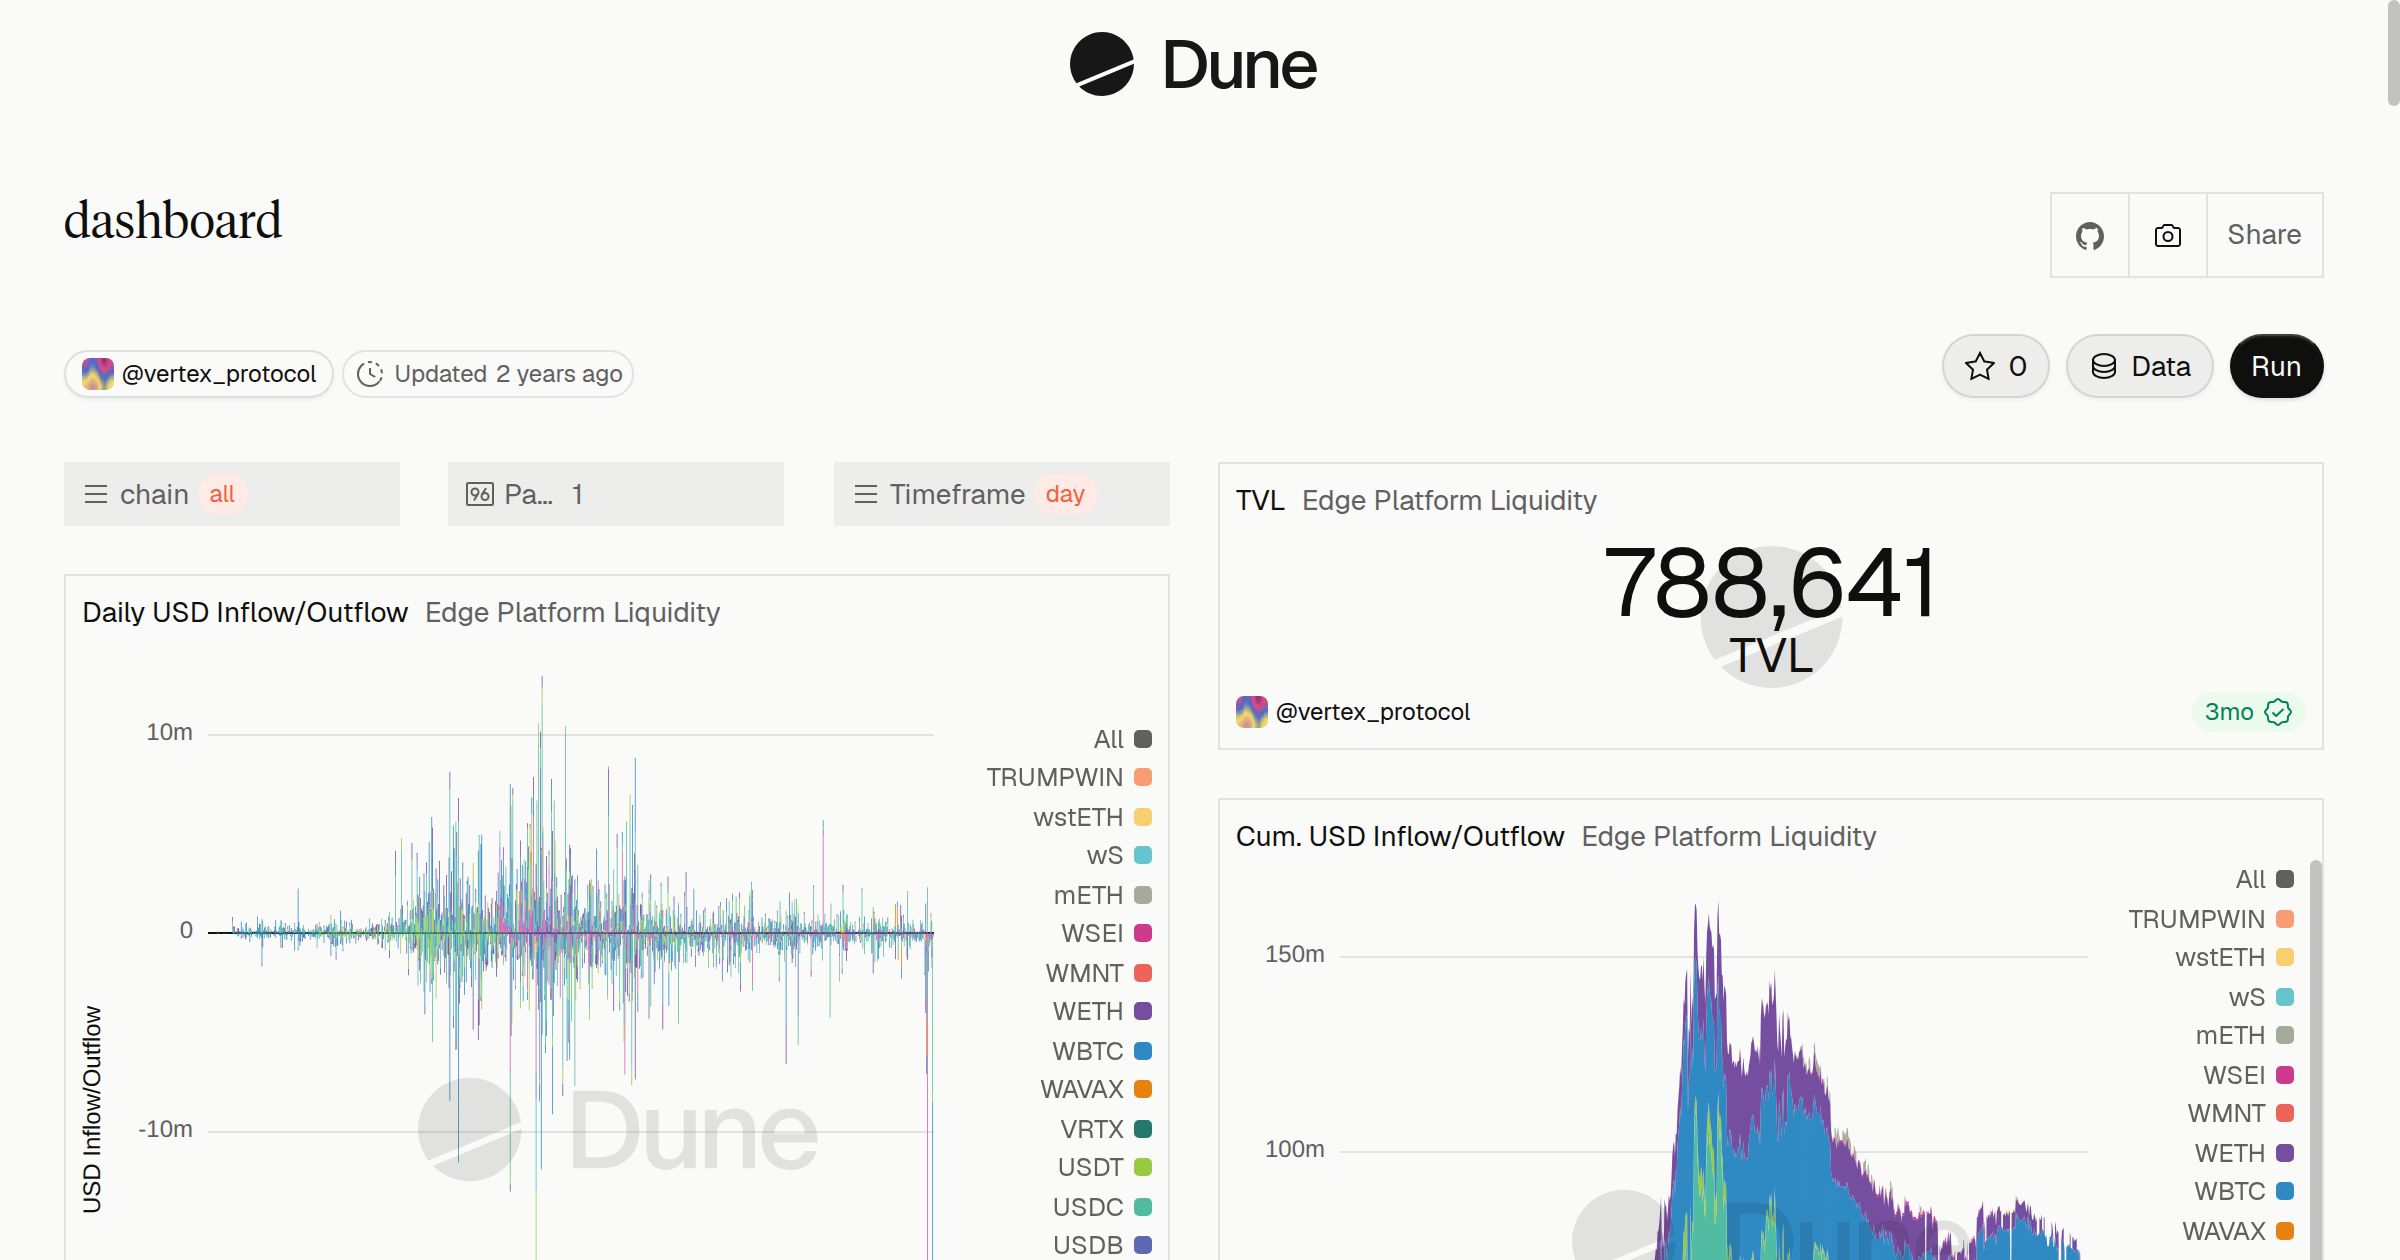Screen dimensions: 2400x1260
Task: Toggle All series in Daily chart legend
Action: coord(1122,739)
